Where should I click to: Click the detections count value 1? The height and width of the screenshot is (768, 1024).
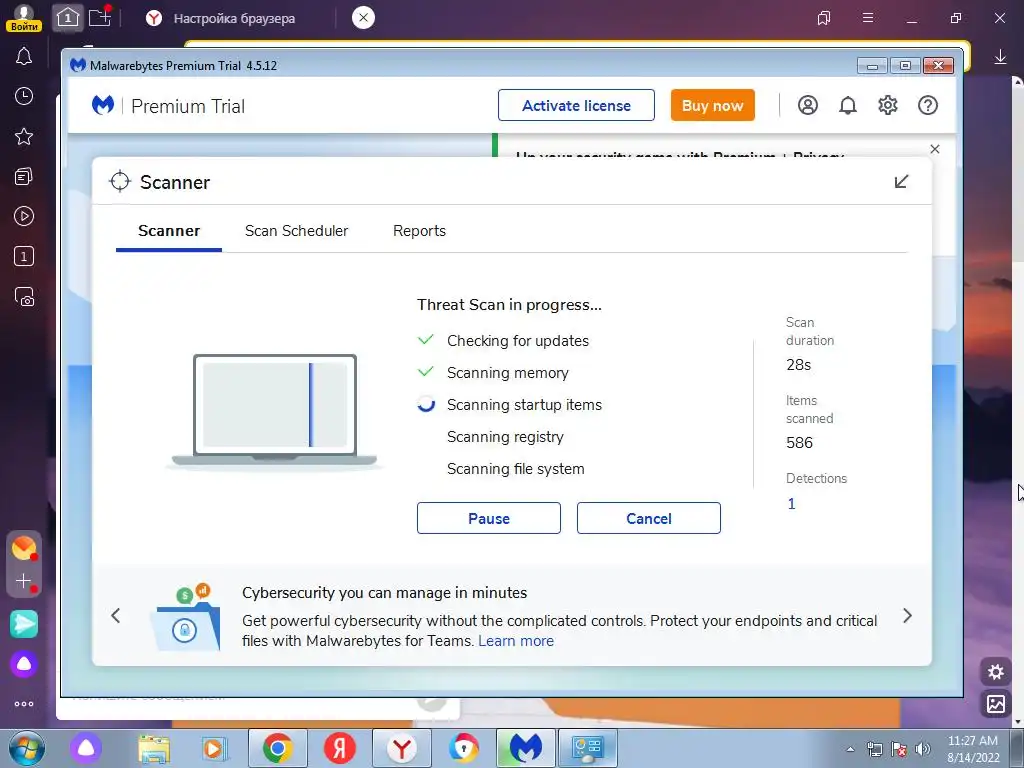pos(792,504)
